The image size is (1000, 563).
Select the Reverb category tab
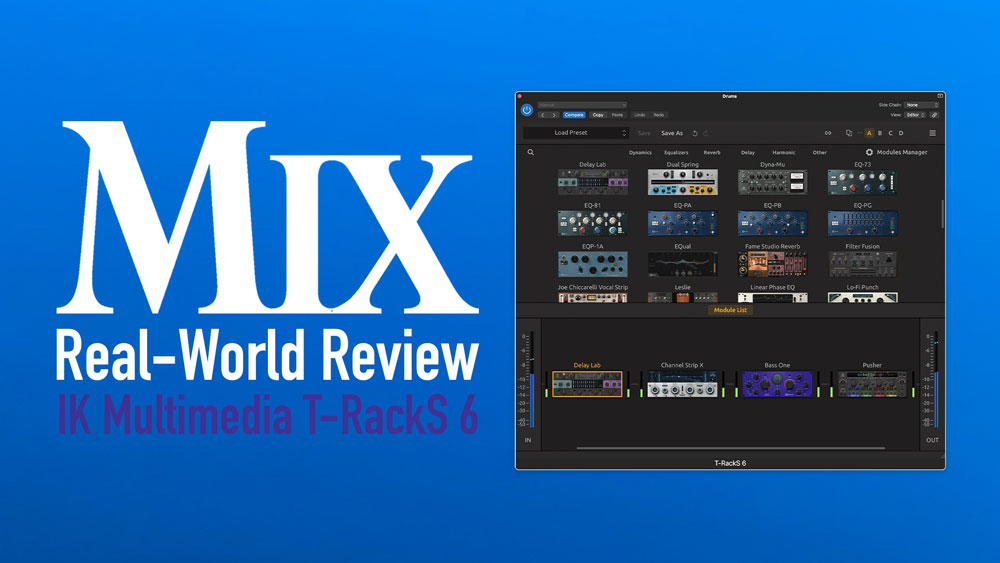[x=711, y=153]
